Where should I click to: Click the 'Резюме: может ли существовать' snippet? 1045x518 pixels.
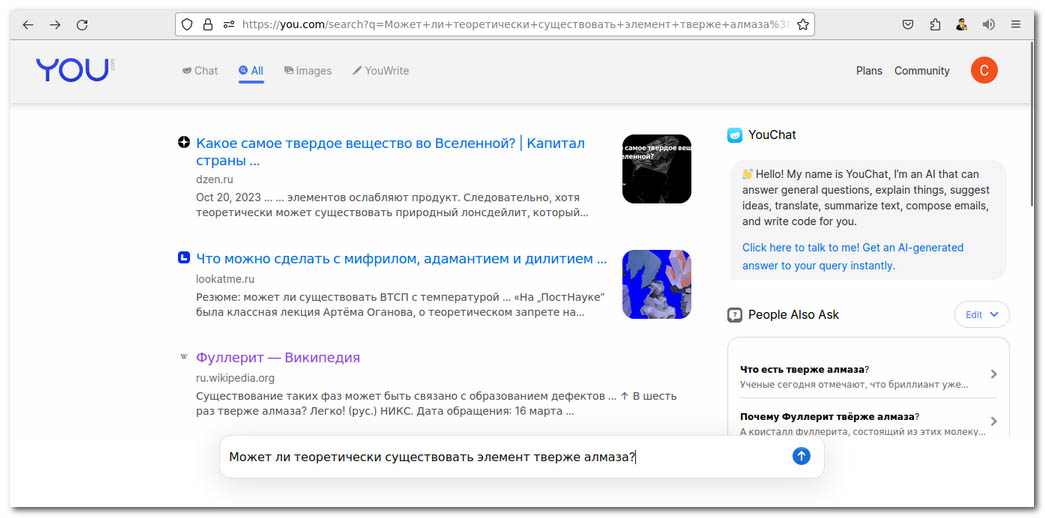point(400,303)
